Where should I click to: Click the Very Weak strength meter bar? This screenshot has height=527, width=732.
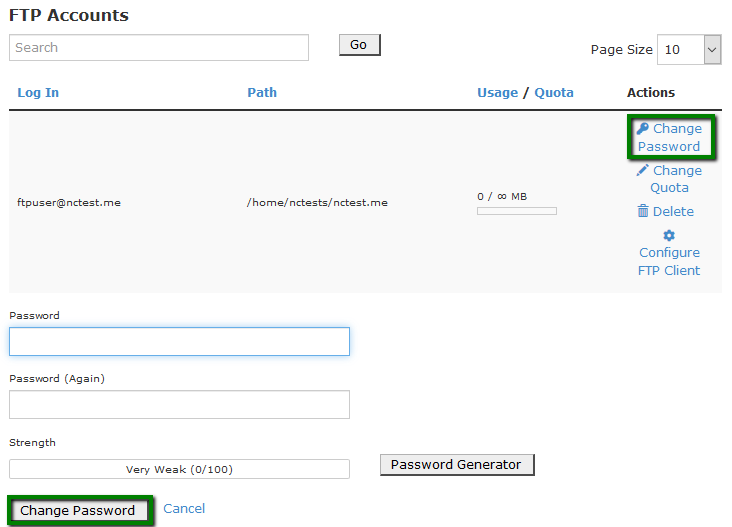click(x=179, y=469)
